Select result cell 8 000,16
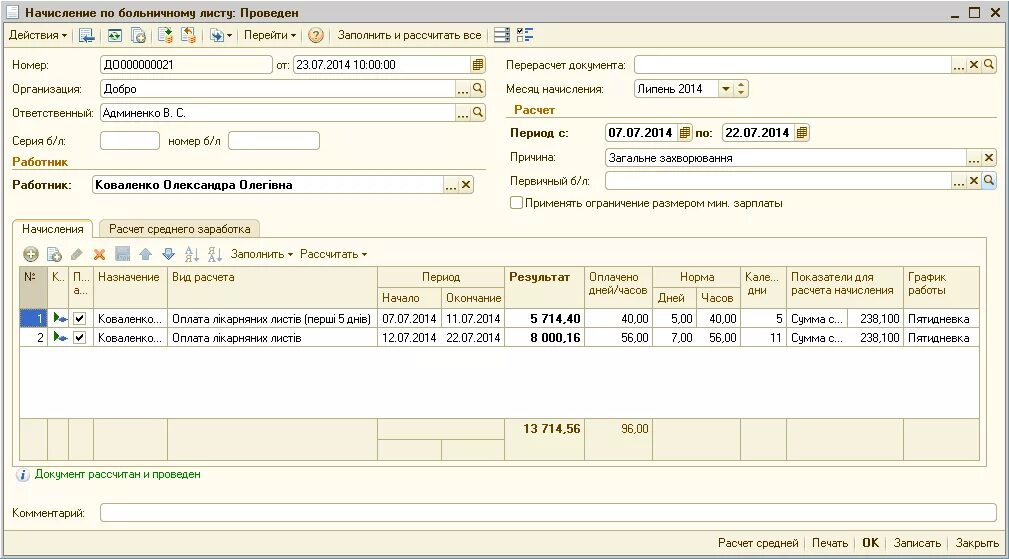 (544, 338)
